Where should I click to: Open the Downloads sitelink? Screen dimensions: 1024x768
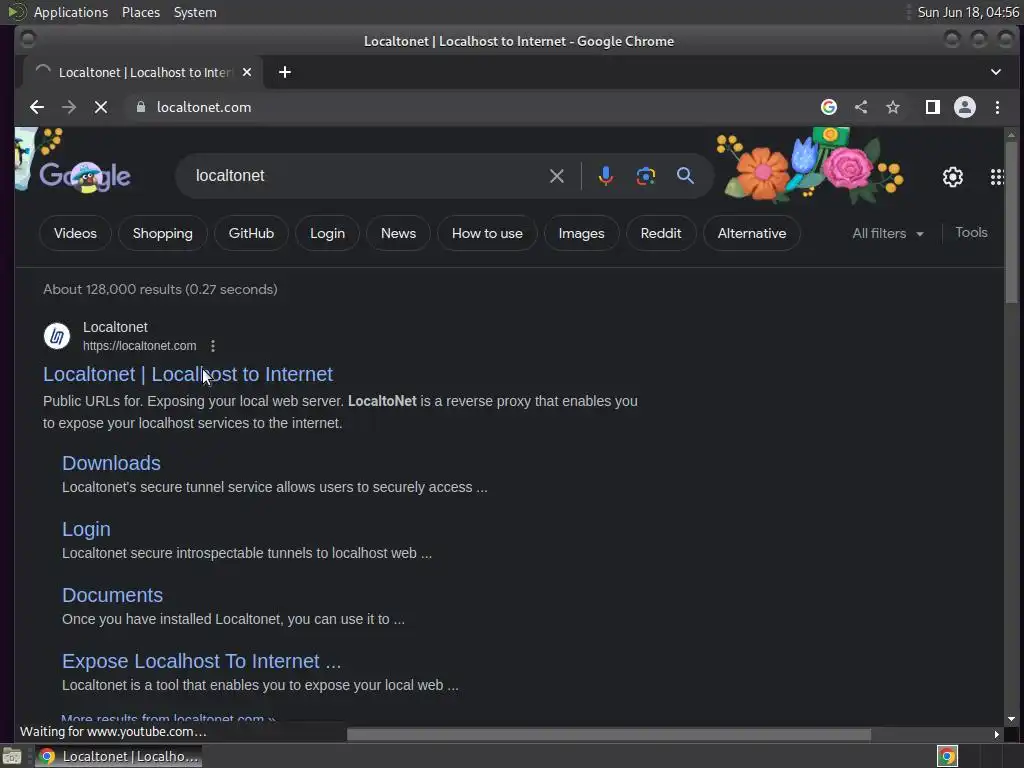click(111, 463)
